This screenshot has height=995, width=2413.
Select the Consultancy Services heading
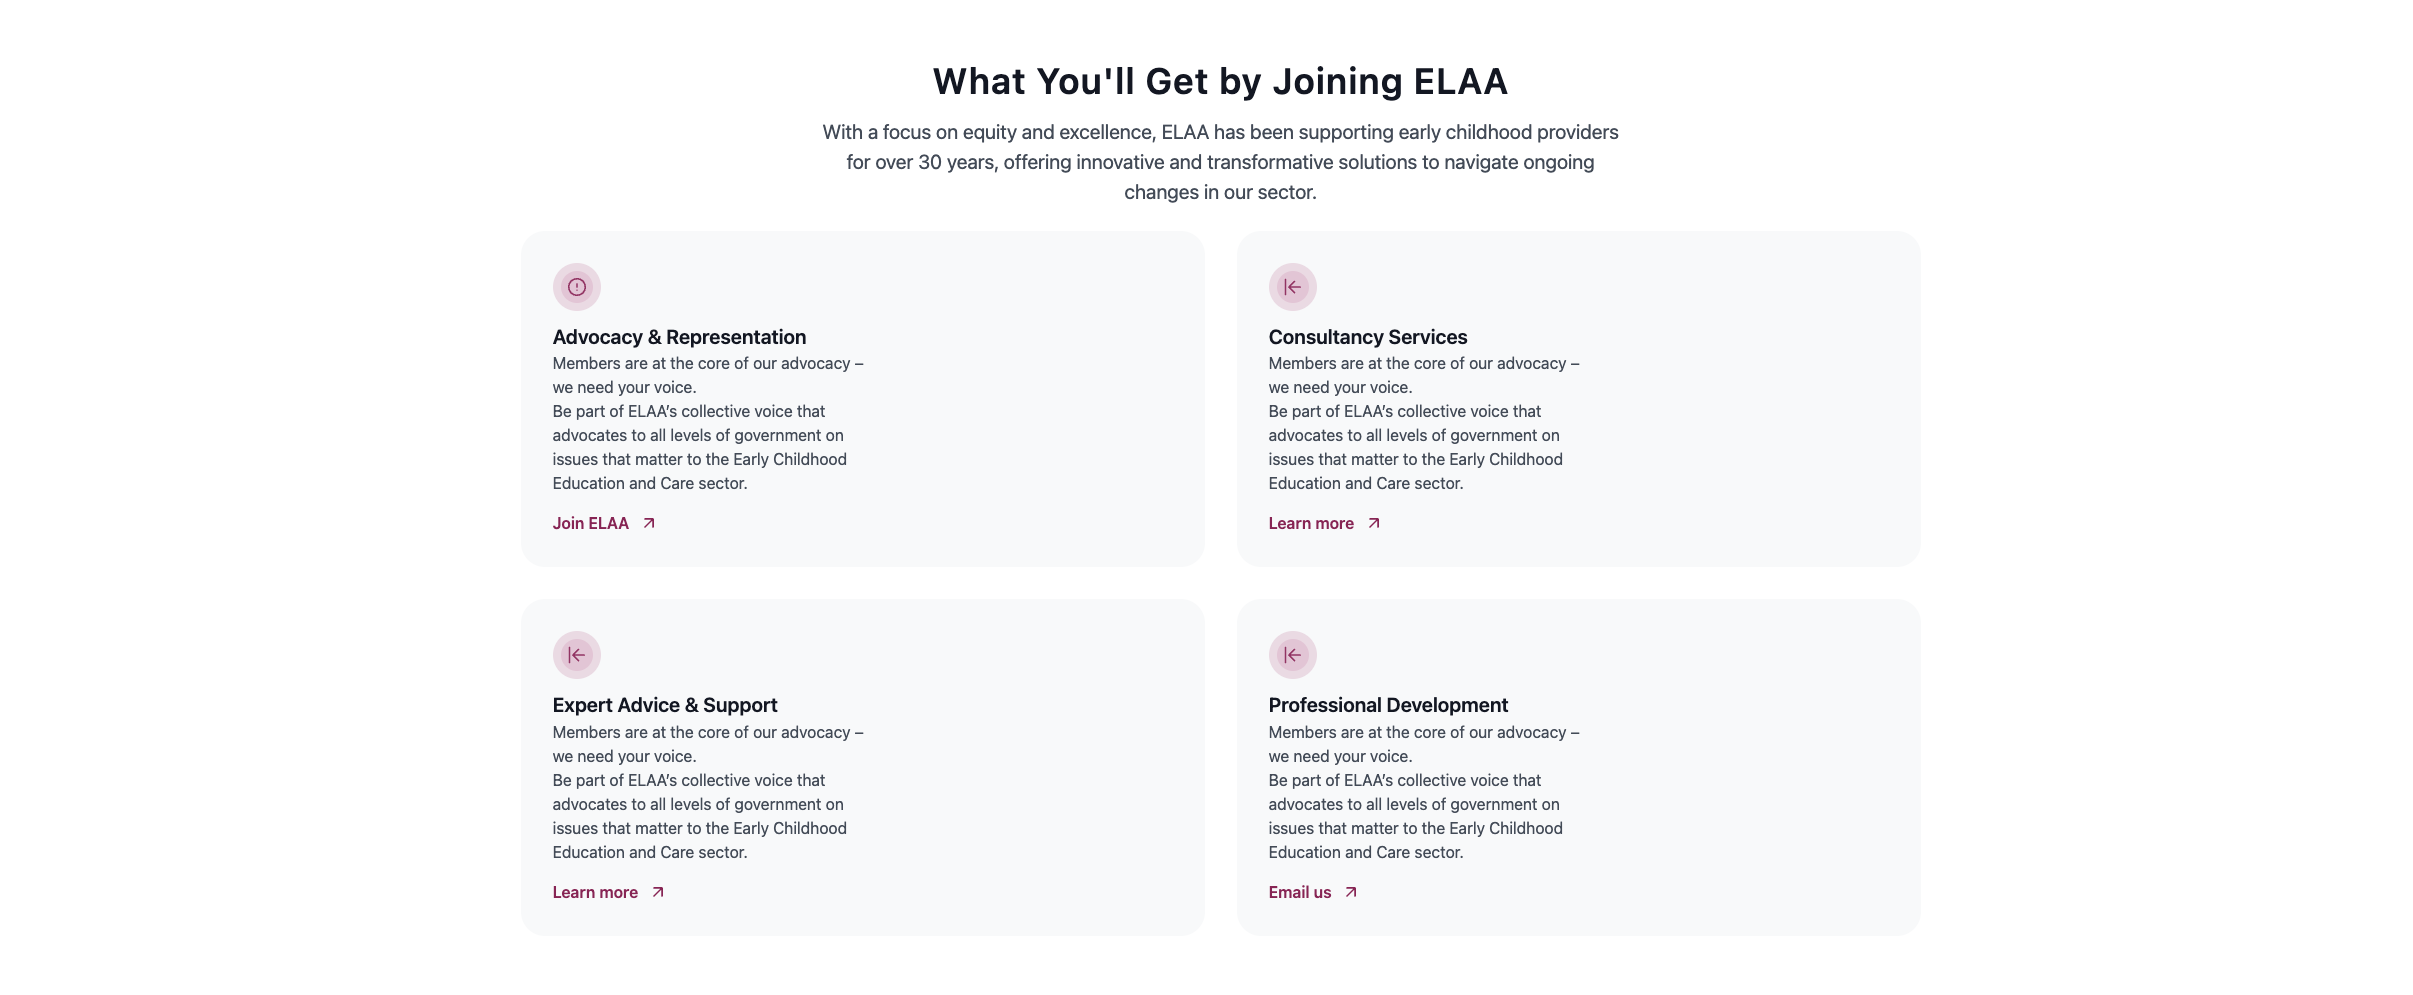[1367, 337]
